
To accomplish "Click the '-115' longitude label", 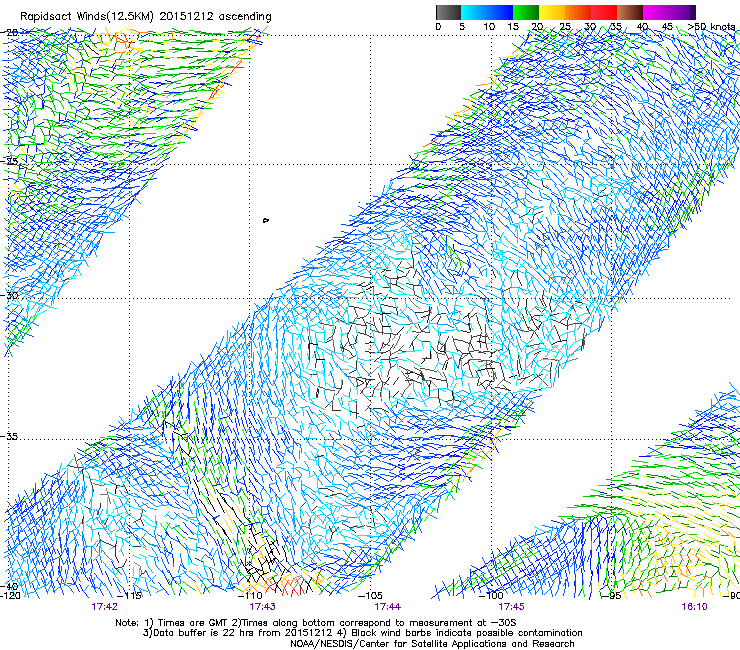I will click(x=131, y=596).
